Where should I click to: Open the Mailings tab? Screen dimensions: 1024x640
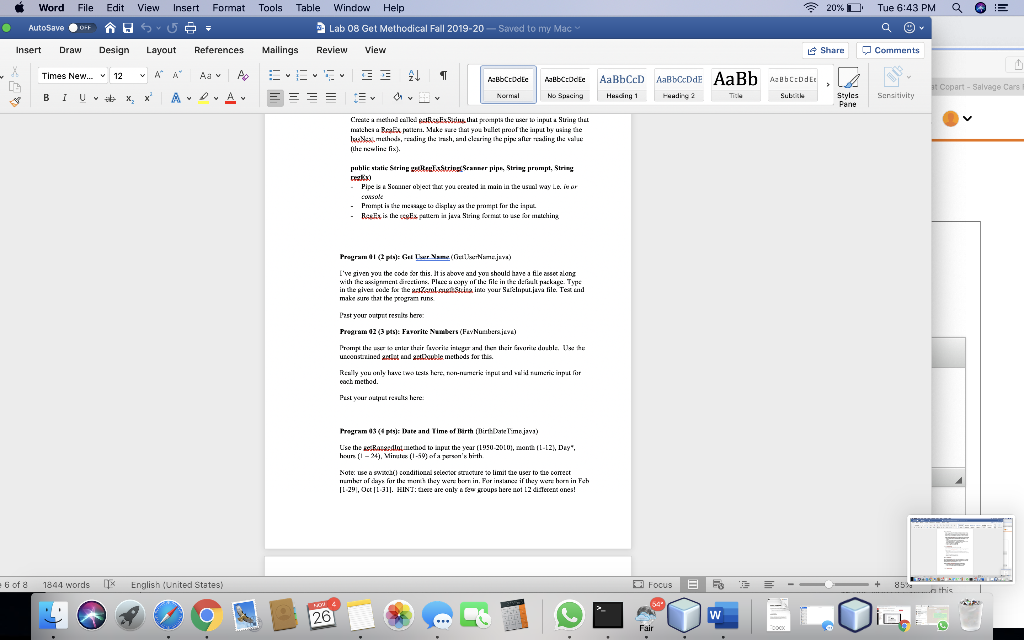[280, 50]
